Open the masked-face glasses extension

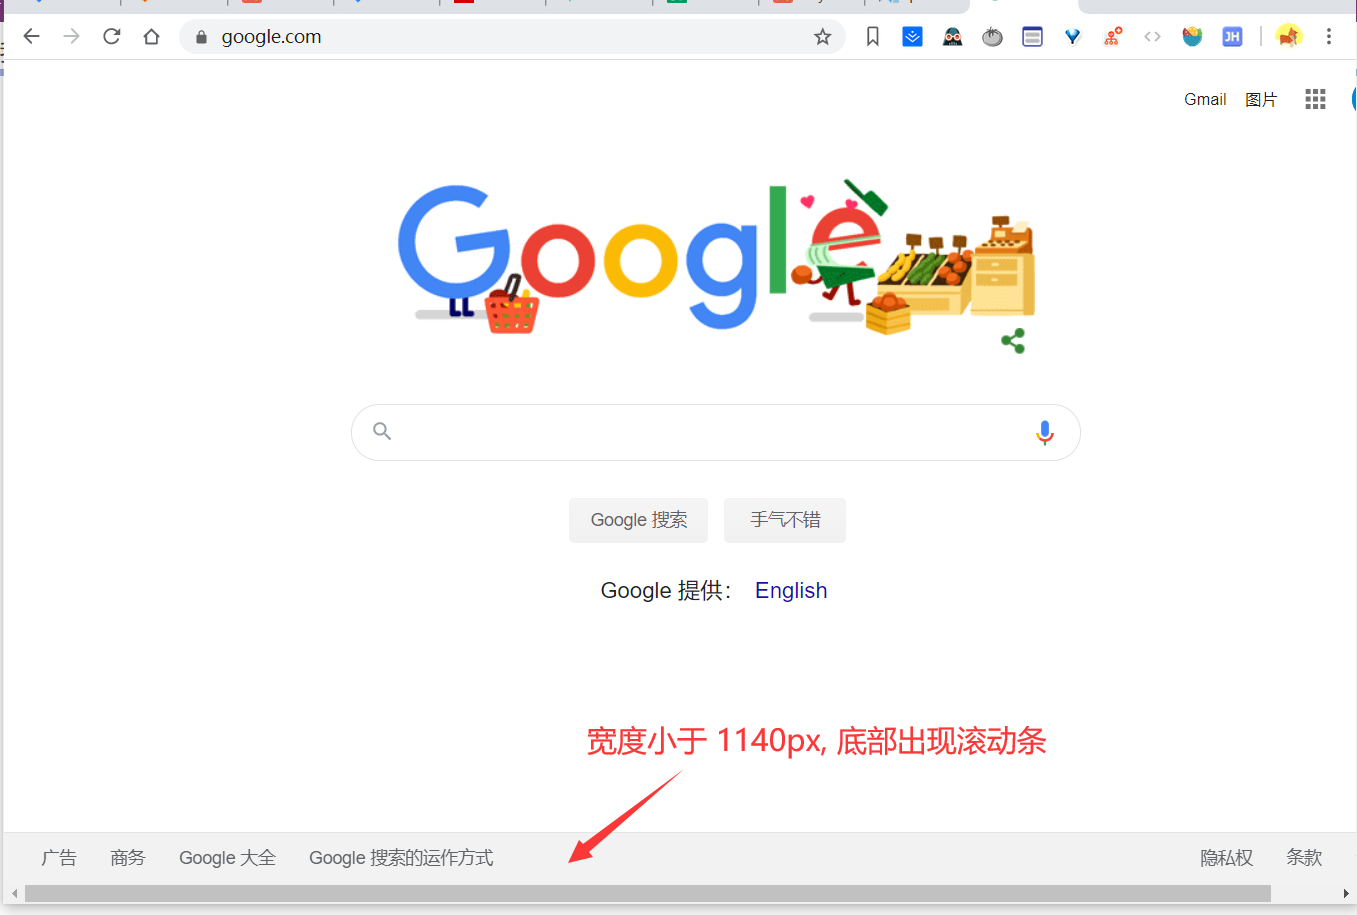pyautogui.click(x=953, y=37)
